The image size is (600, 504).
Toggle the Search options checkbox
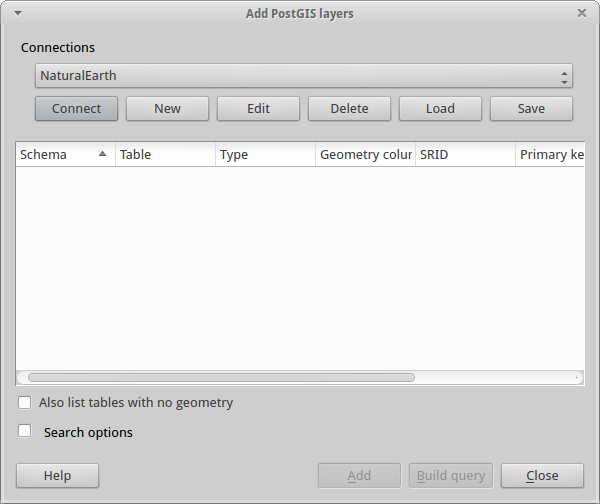point(25,431)
